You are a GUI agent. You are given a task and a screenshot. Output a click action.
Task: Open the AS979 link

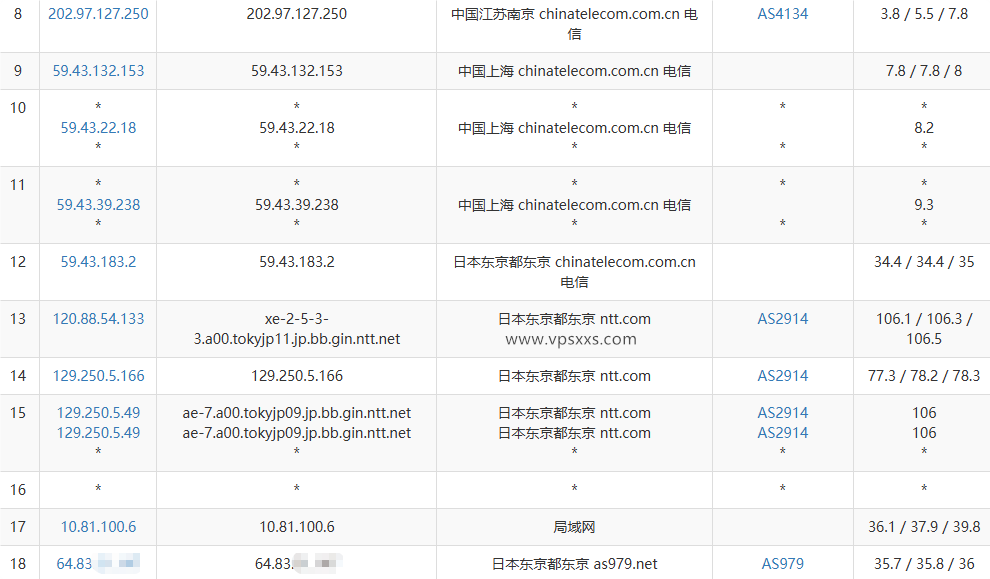[x=782, y=563]
